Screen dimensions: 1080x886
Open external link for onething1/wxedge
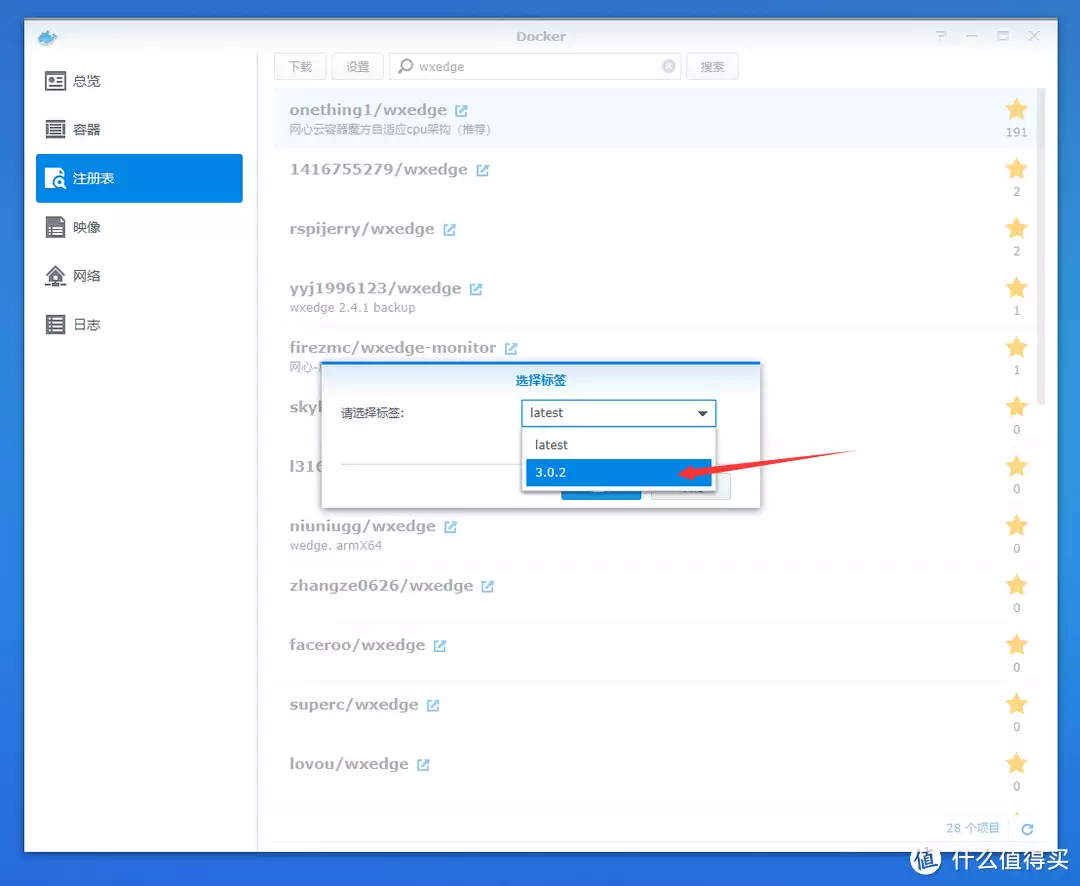click(x=461, y=111)
